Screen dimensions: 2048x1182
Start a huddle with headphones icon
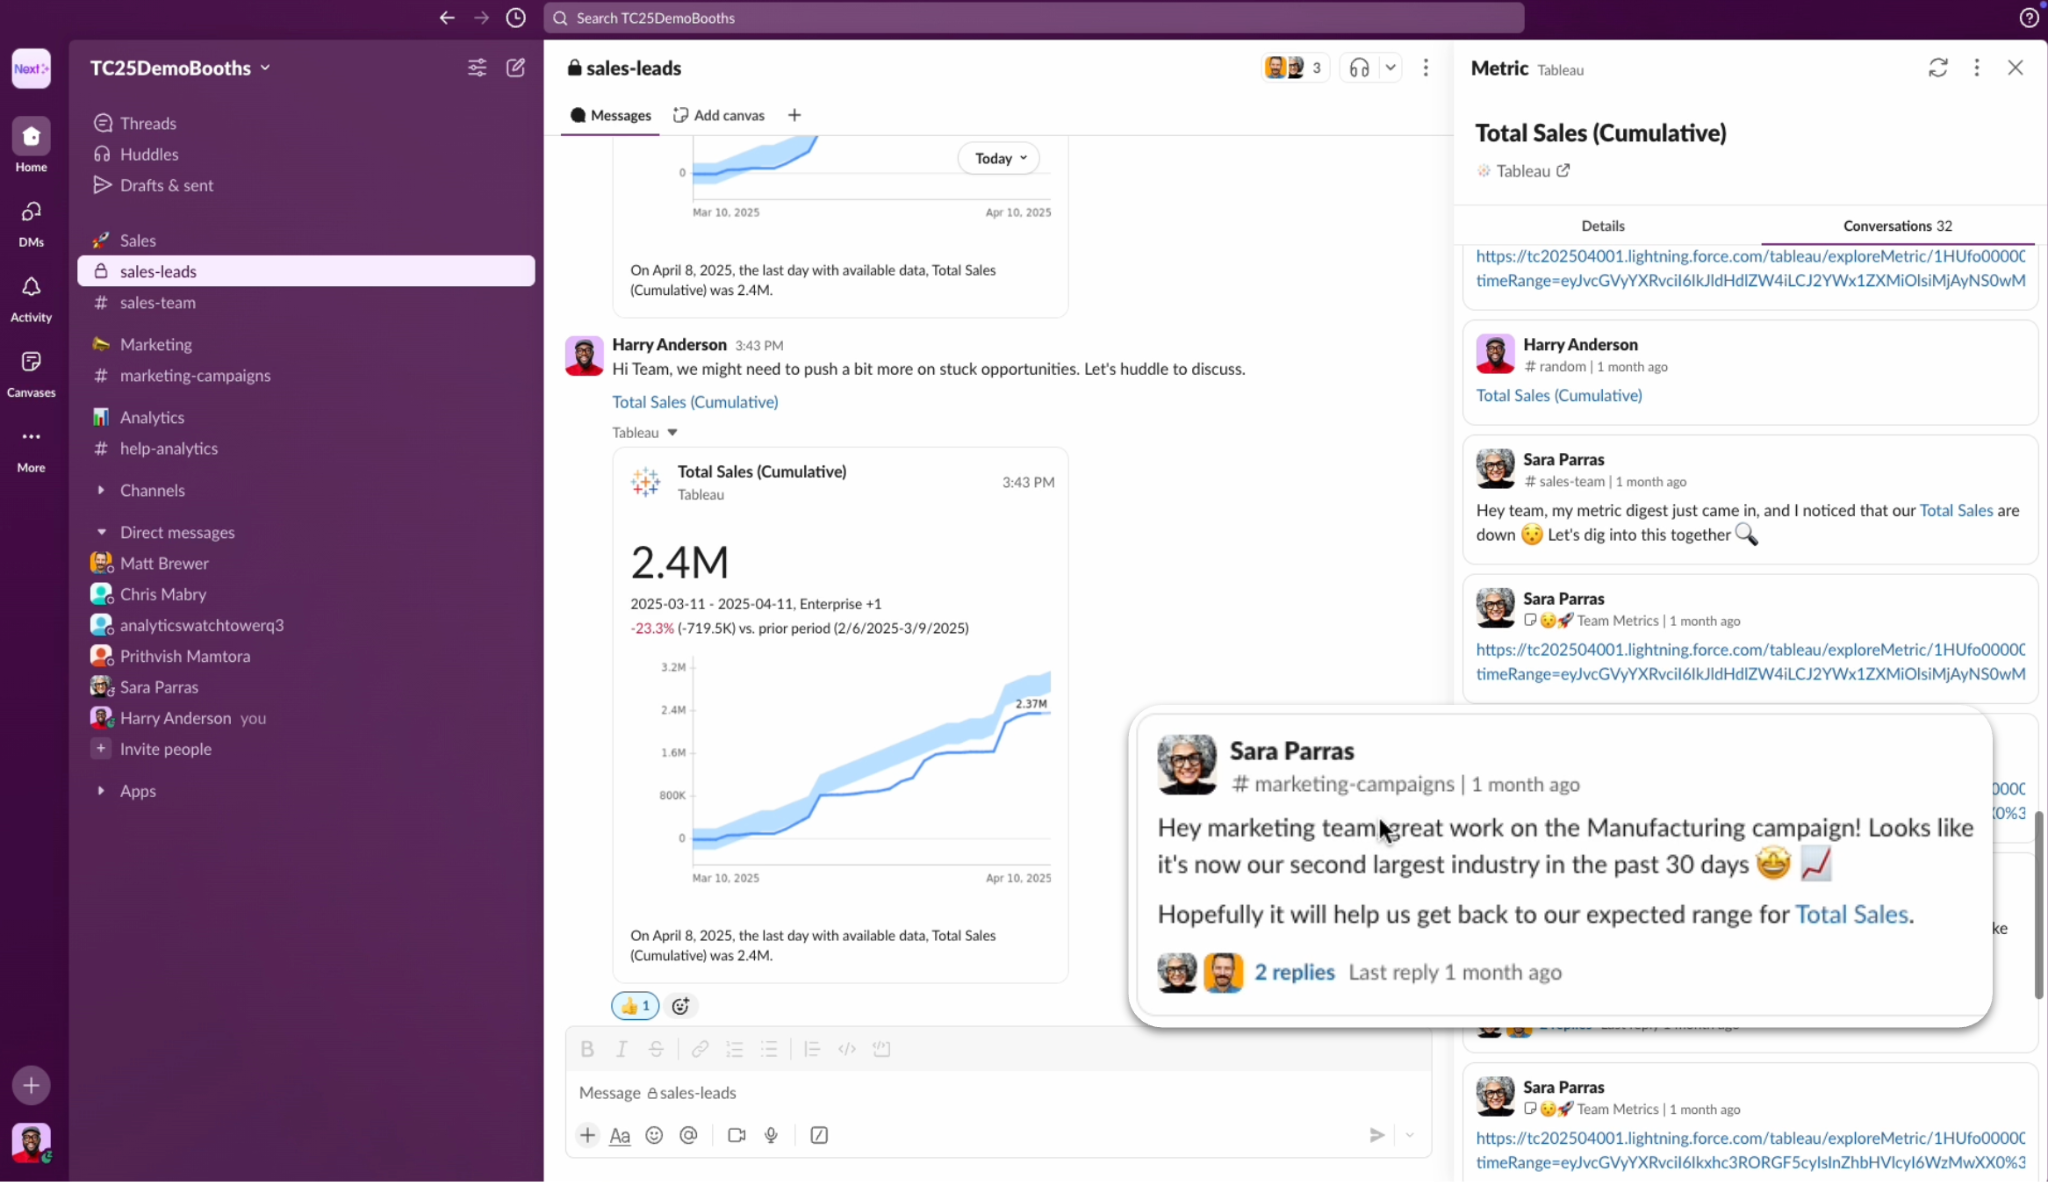(1359, 68)
